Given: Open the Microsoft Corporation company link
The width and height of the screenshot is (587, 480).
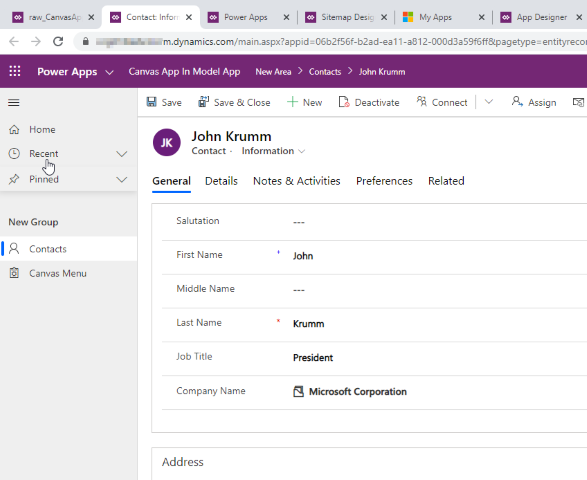Looking at the screenshot, I should 358,392.
